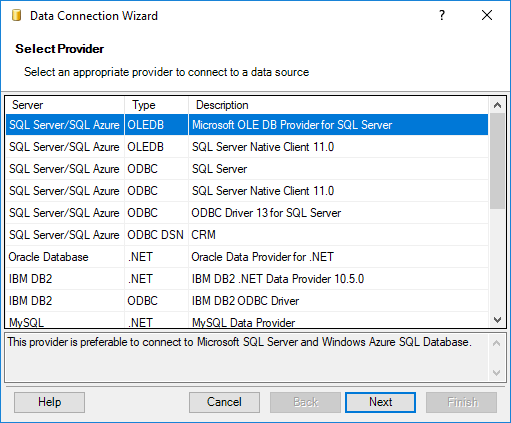
Task: Select the ODBC SQL Server provider row
Action: pyautogui.click(x=247, y=169)
